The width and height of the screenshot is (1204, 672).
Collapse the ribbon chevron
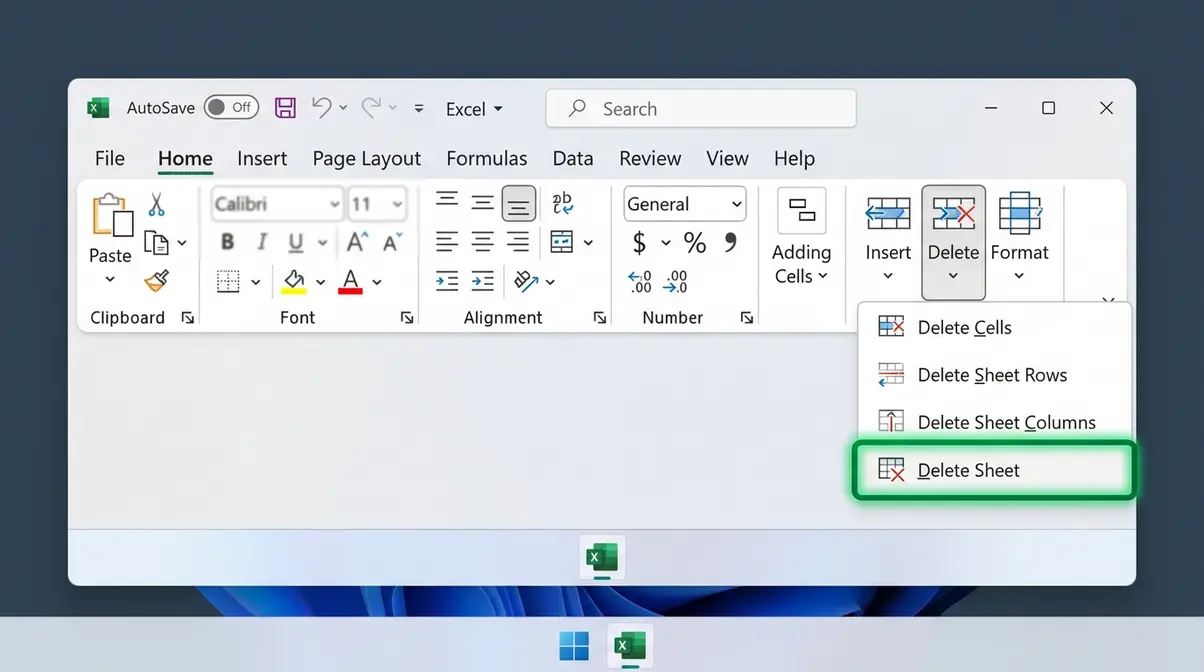coord(1107,300)
